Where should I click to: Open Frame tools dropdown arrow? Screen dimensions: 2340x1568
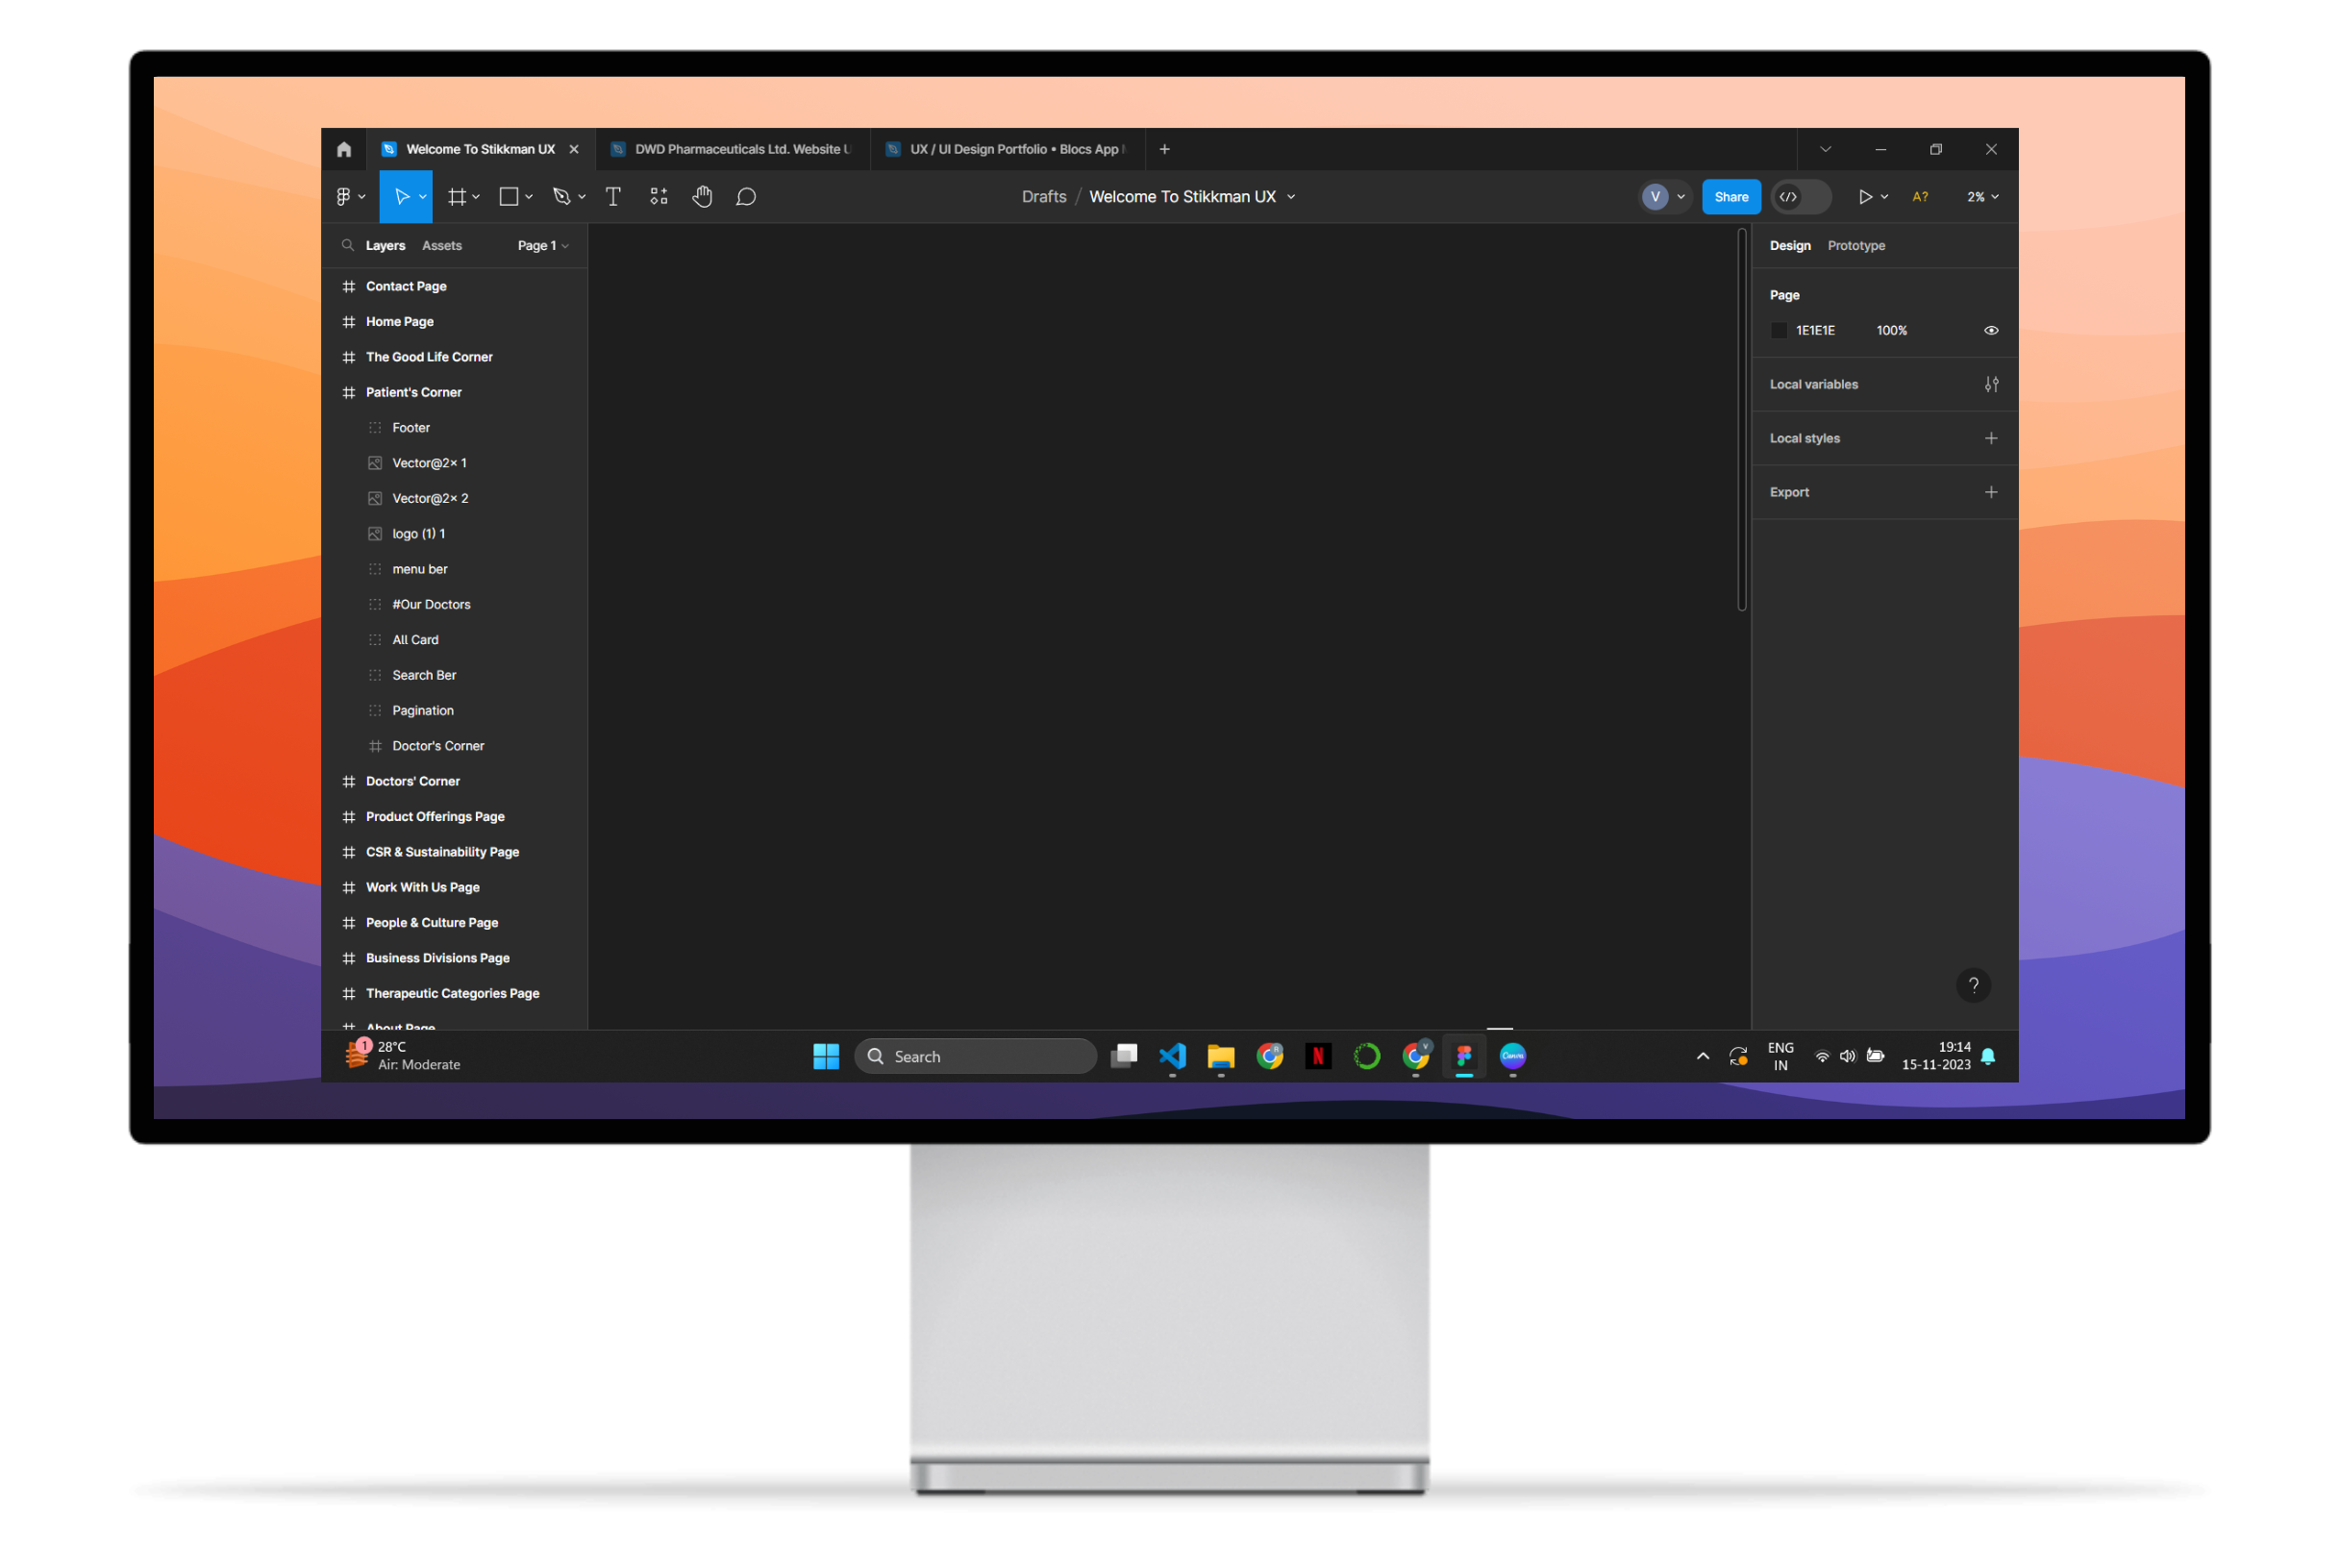[476, 197]
